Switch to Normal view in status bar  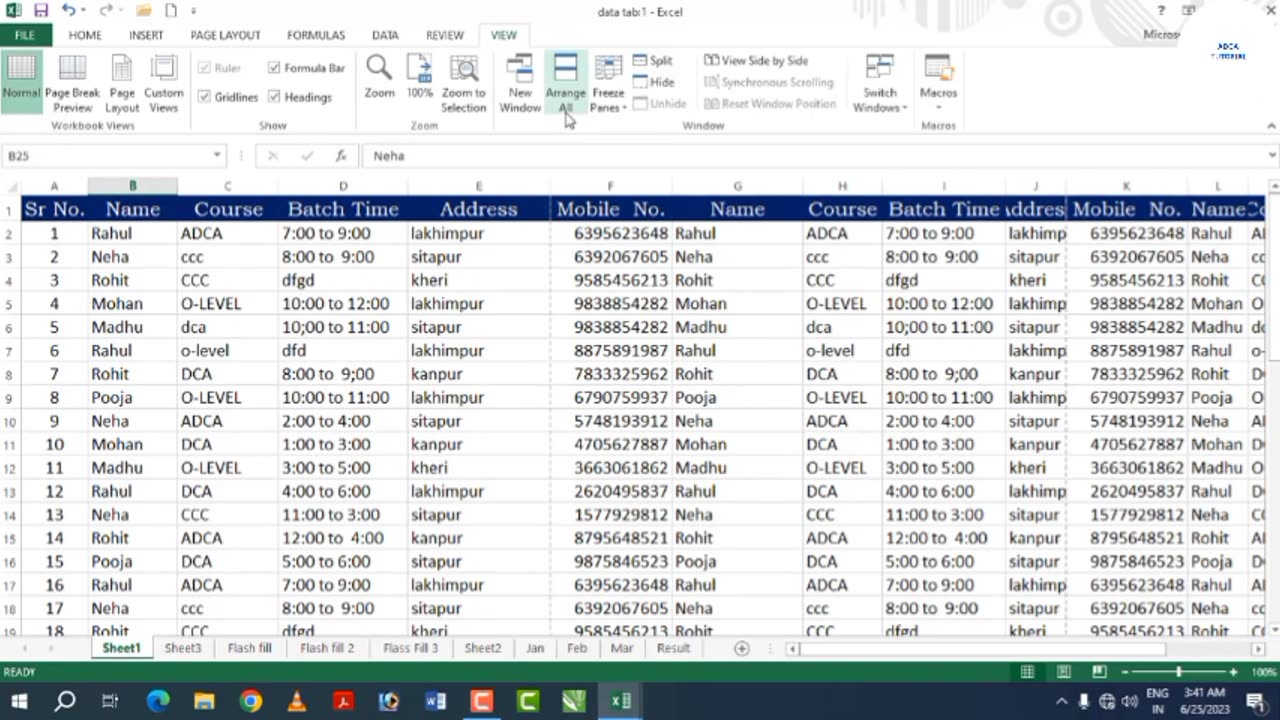1027,672
